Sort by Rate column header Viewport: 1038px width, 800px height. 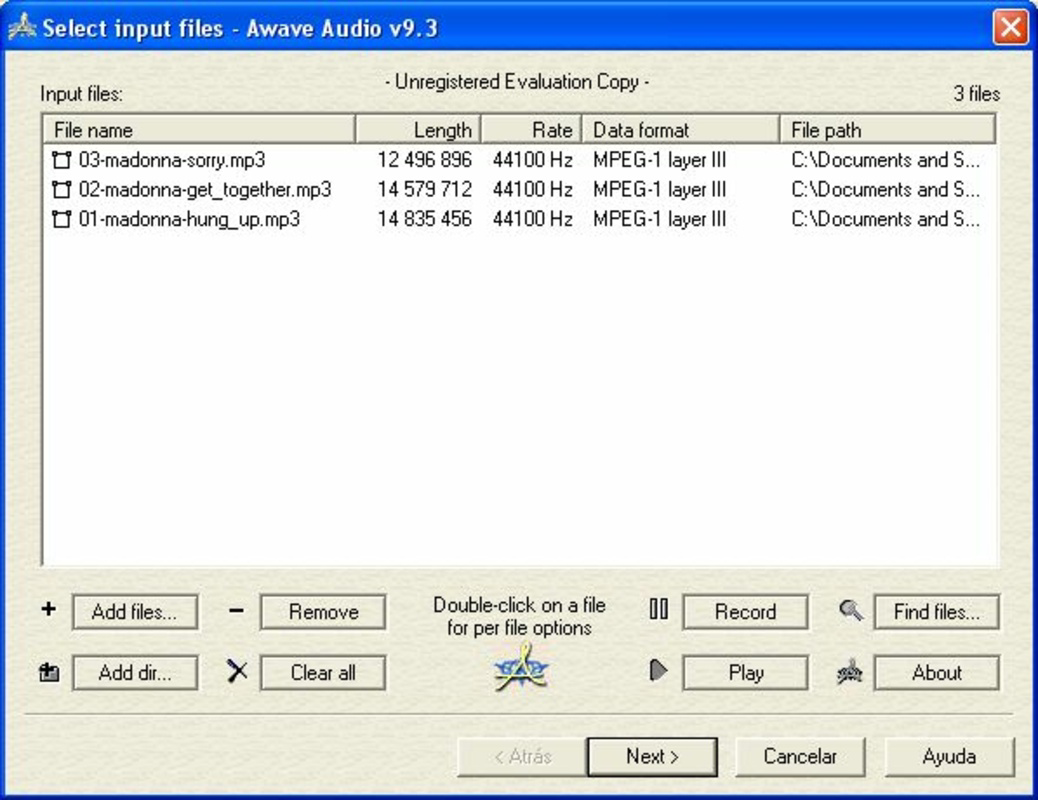click(532, 130)
